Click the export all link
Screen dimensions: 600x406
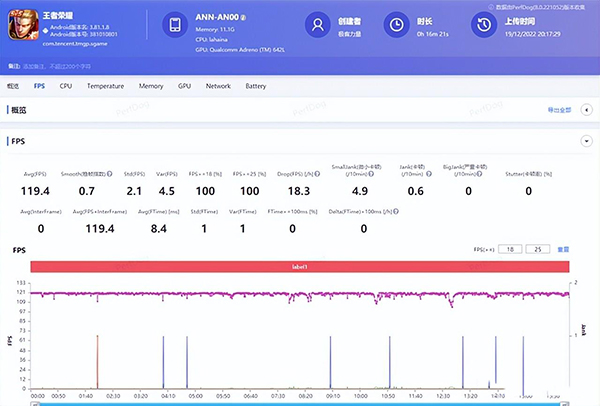559,109
